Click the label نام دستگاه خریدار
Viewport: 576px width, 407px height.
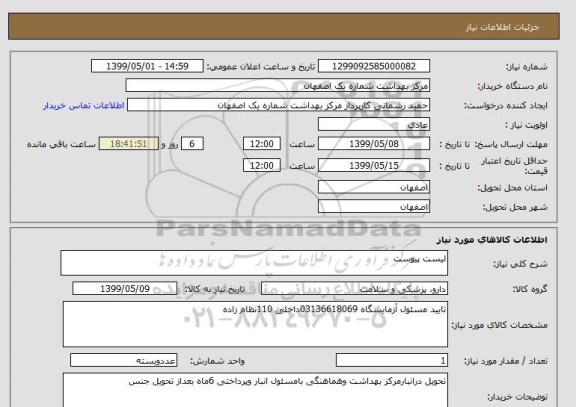point(512,86)
